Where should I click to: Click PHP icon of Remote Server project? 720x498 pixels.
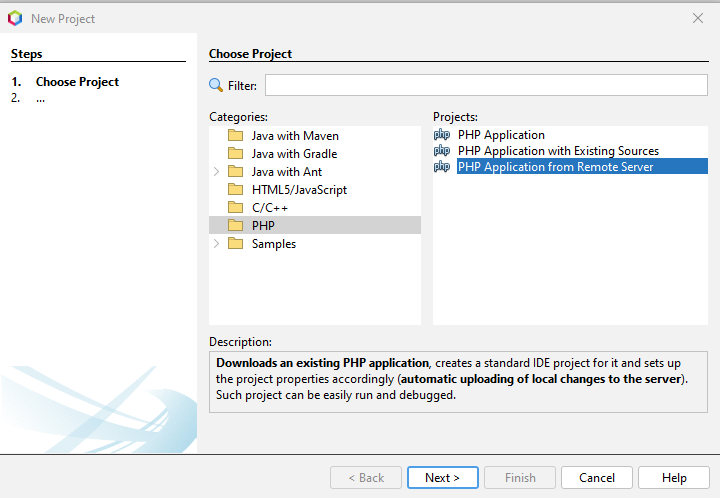point(442,167)
